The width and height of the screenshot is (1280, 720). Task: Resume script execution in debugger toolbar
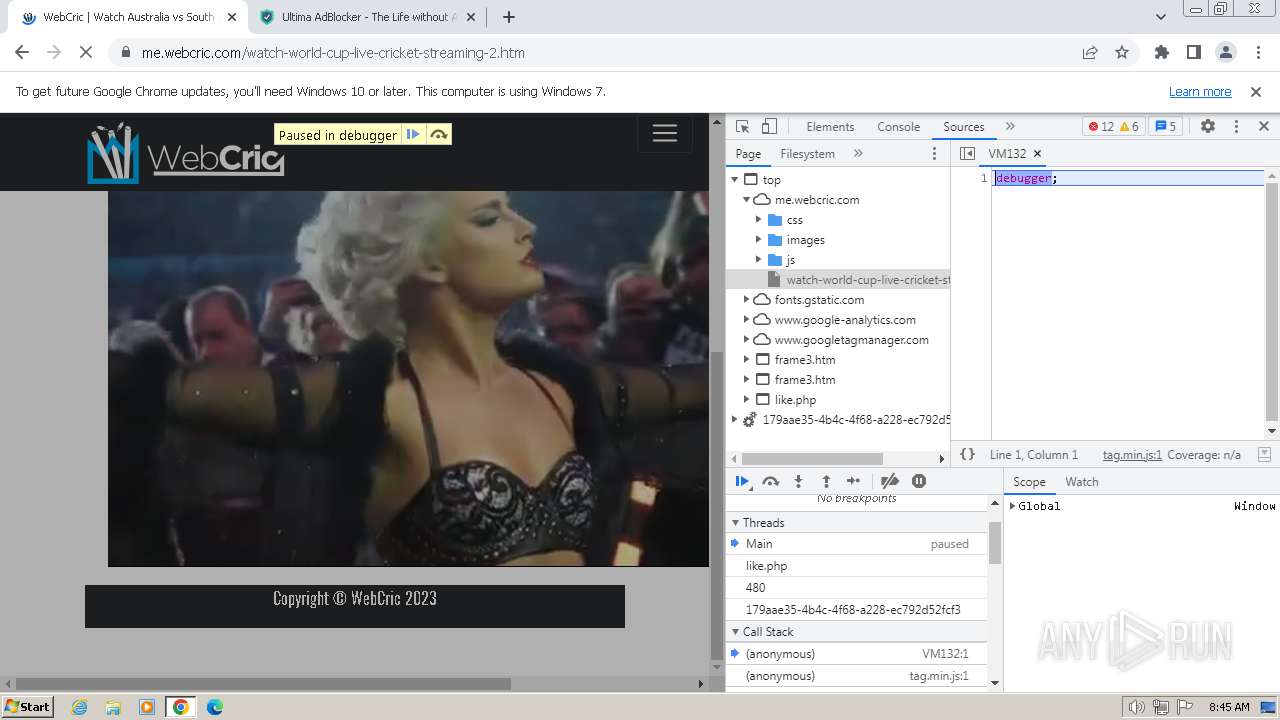(742, 481)
